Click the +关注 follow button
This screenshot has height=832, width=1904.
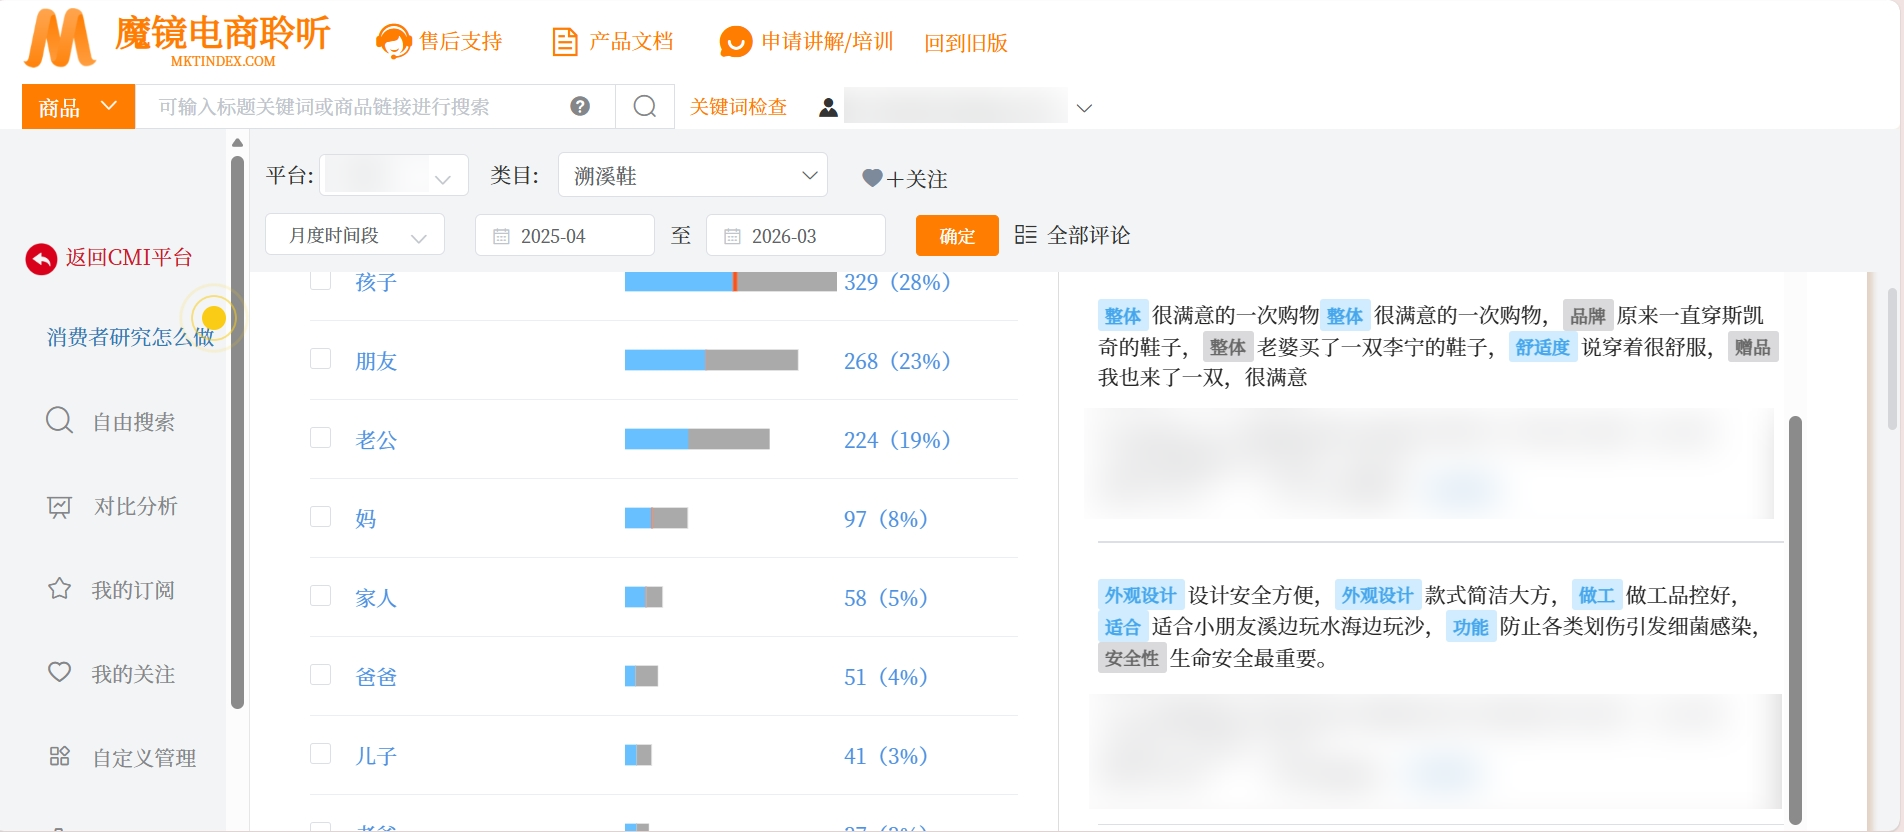[904, 179]
